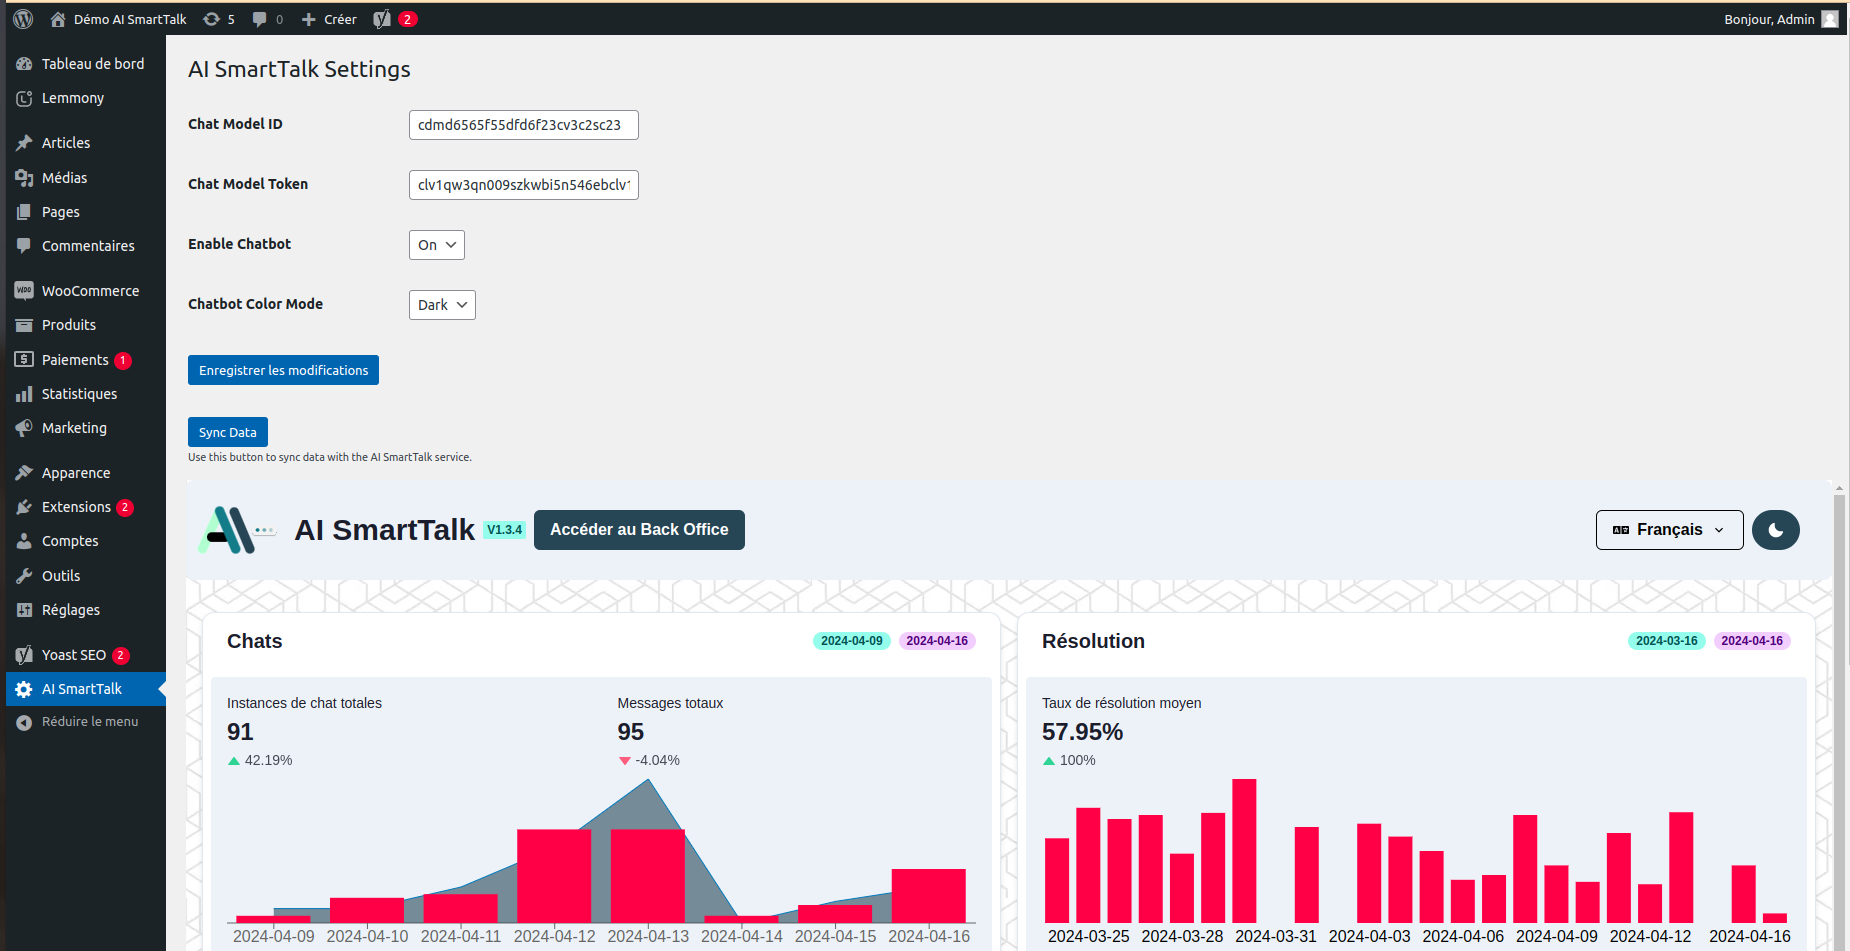The image size is (1850, 951).
Task: Click the WooCommerce sidebar icon
Action: [24, 291]
